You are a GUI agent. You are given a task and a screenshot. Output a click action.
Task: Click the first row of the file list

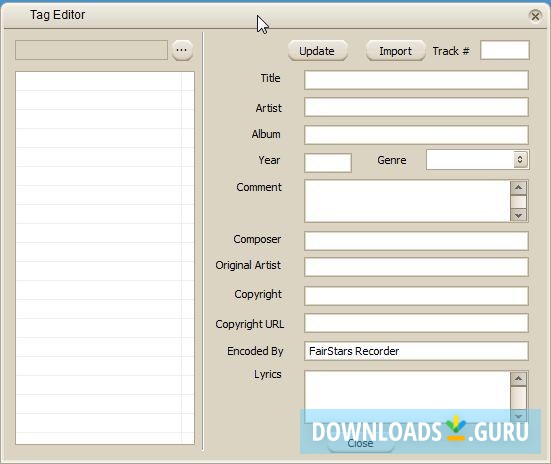(x=105, y=82)
